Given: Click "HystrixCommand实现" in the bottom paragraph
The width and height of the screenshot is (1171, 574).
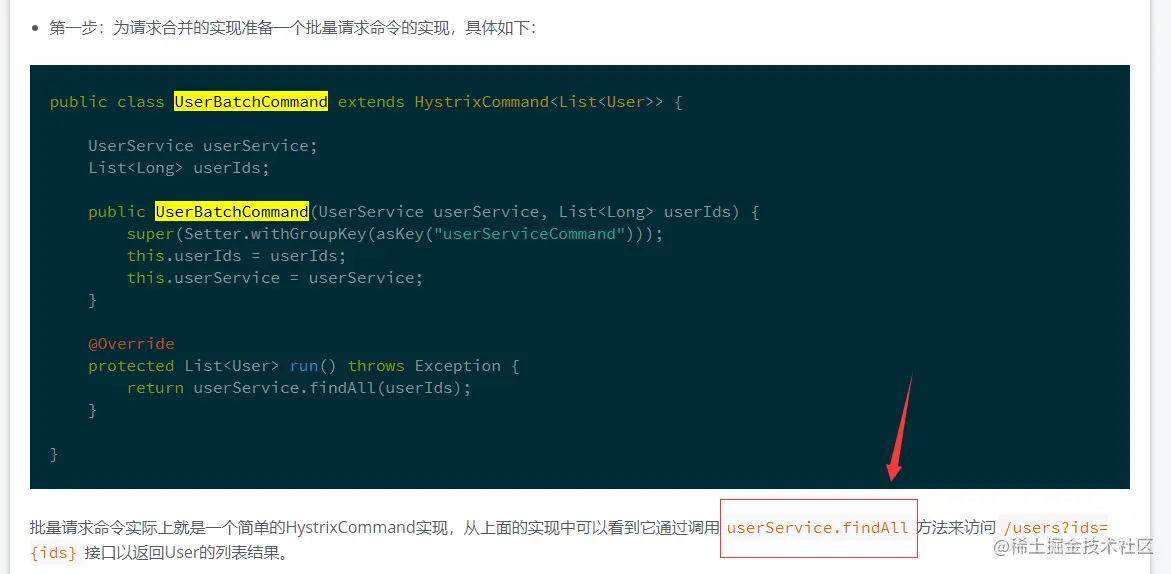Looking at the screenshot, I should tap(369, 528).
